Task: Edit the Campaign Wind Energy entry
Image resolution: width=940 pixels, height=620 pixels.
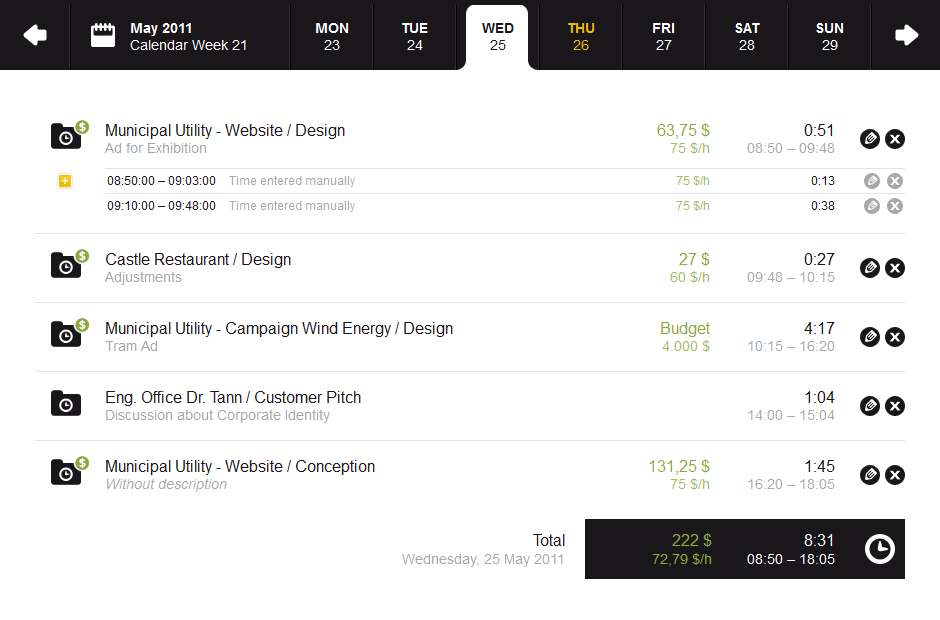Action: [x=870, y=337]
